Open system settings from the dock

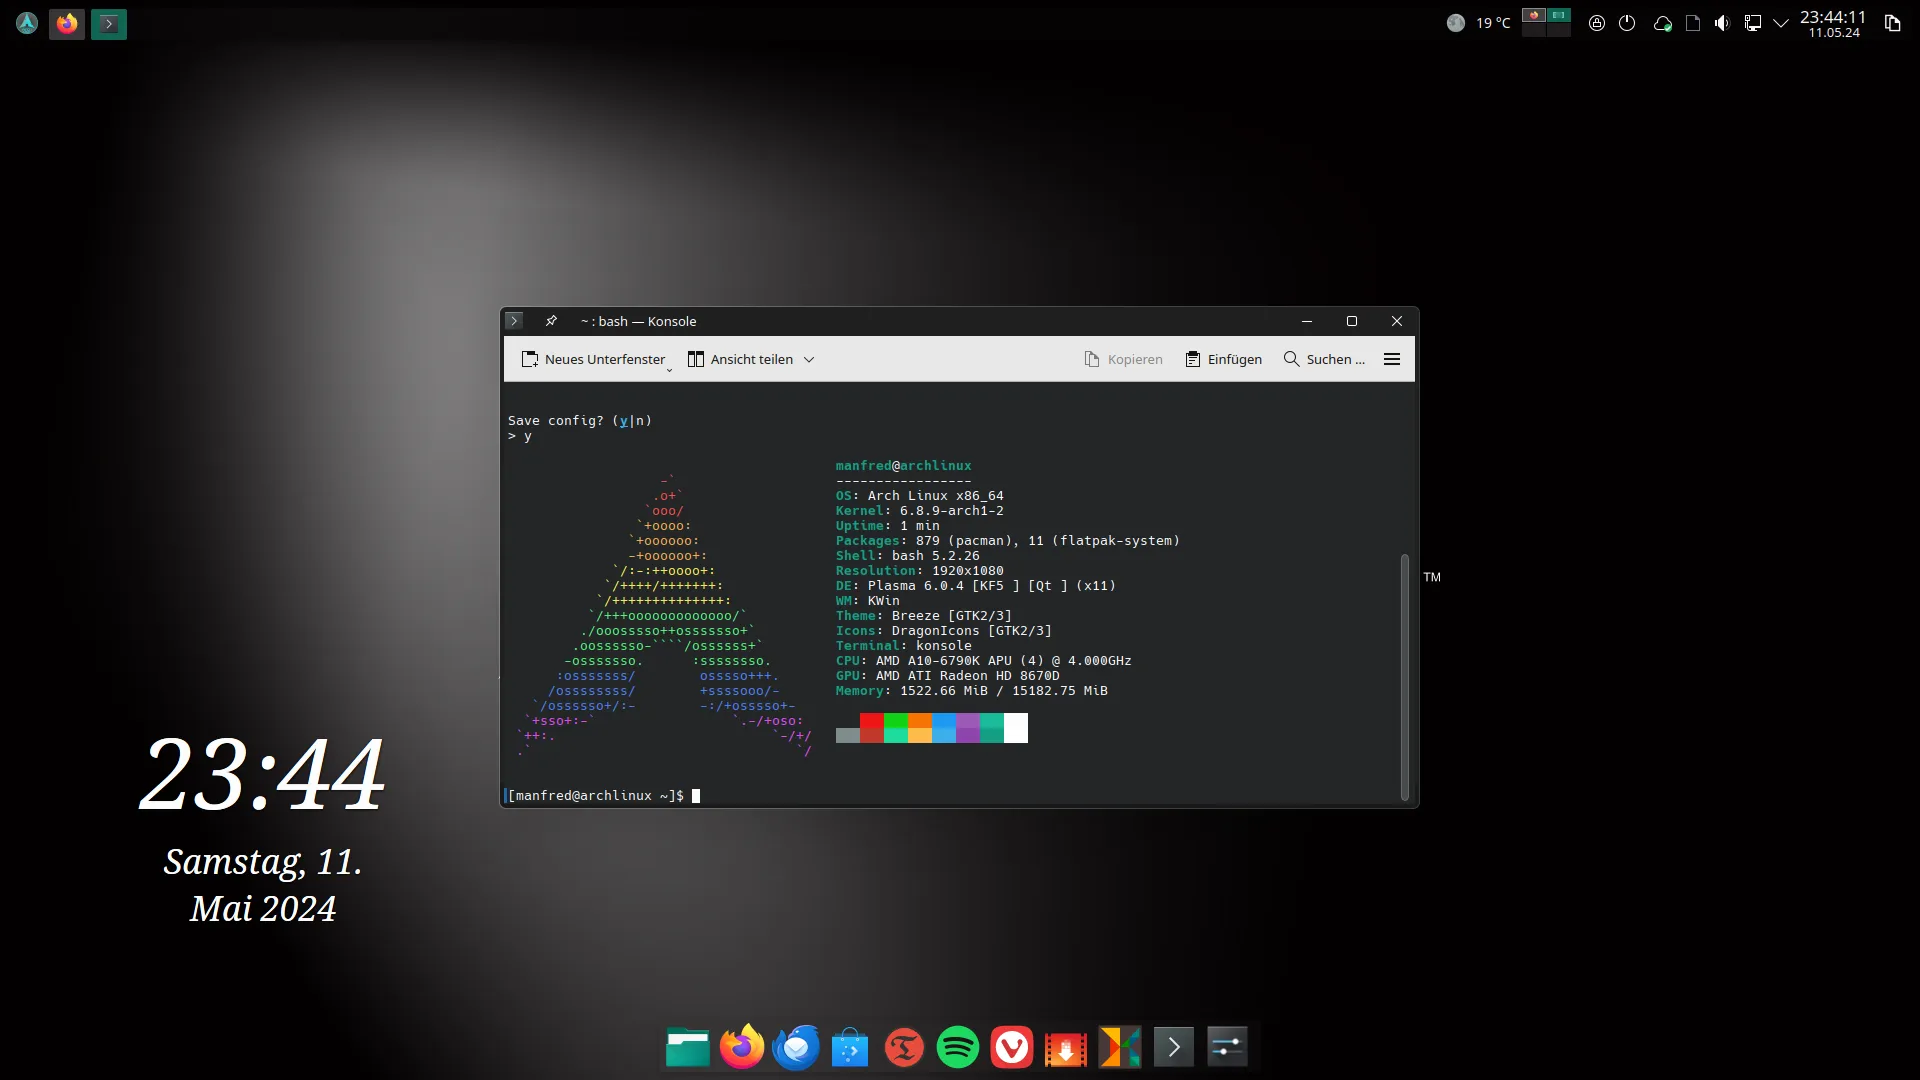[1227, 1047]
